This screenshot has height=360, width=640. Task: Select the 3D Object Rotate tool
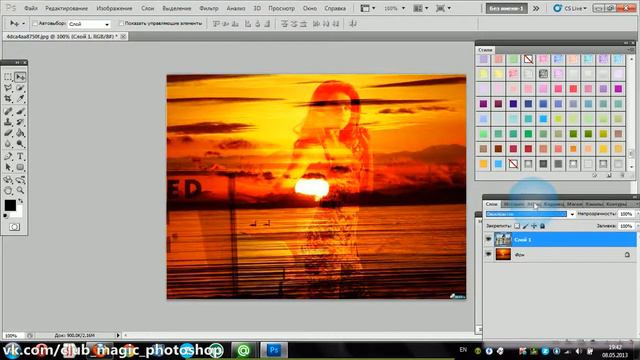(8, 180)
